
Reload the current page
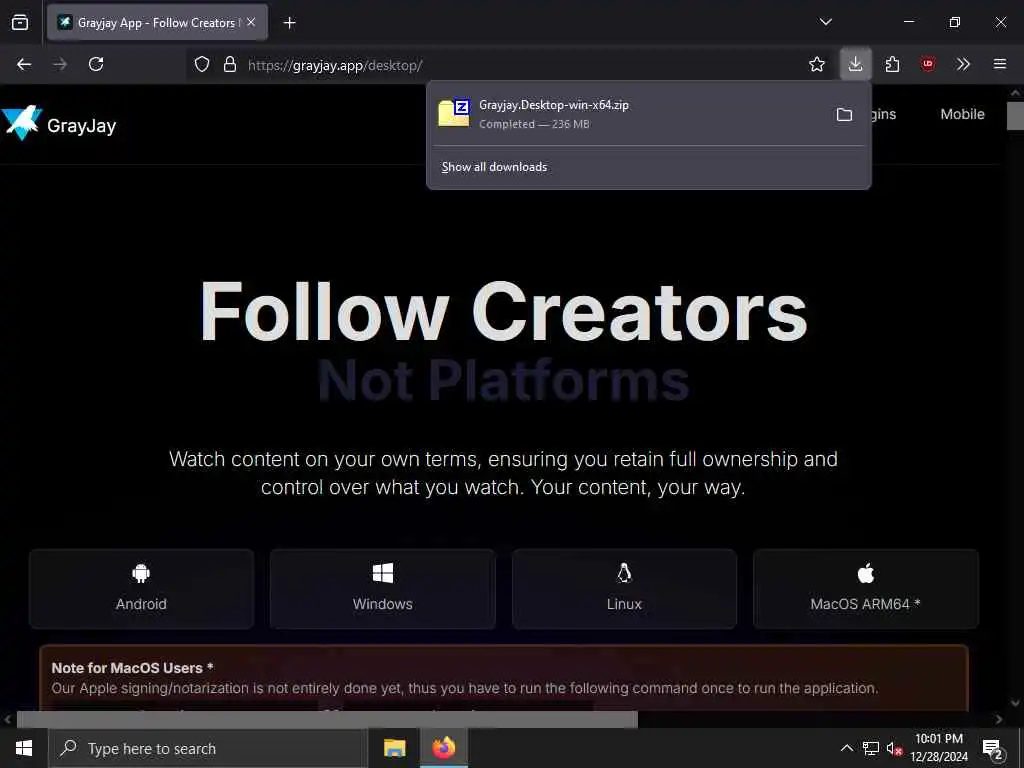pos(96,64)
